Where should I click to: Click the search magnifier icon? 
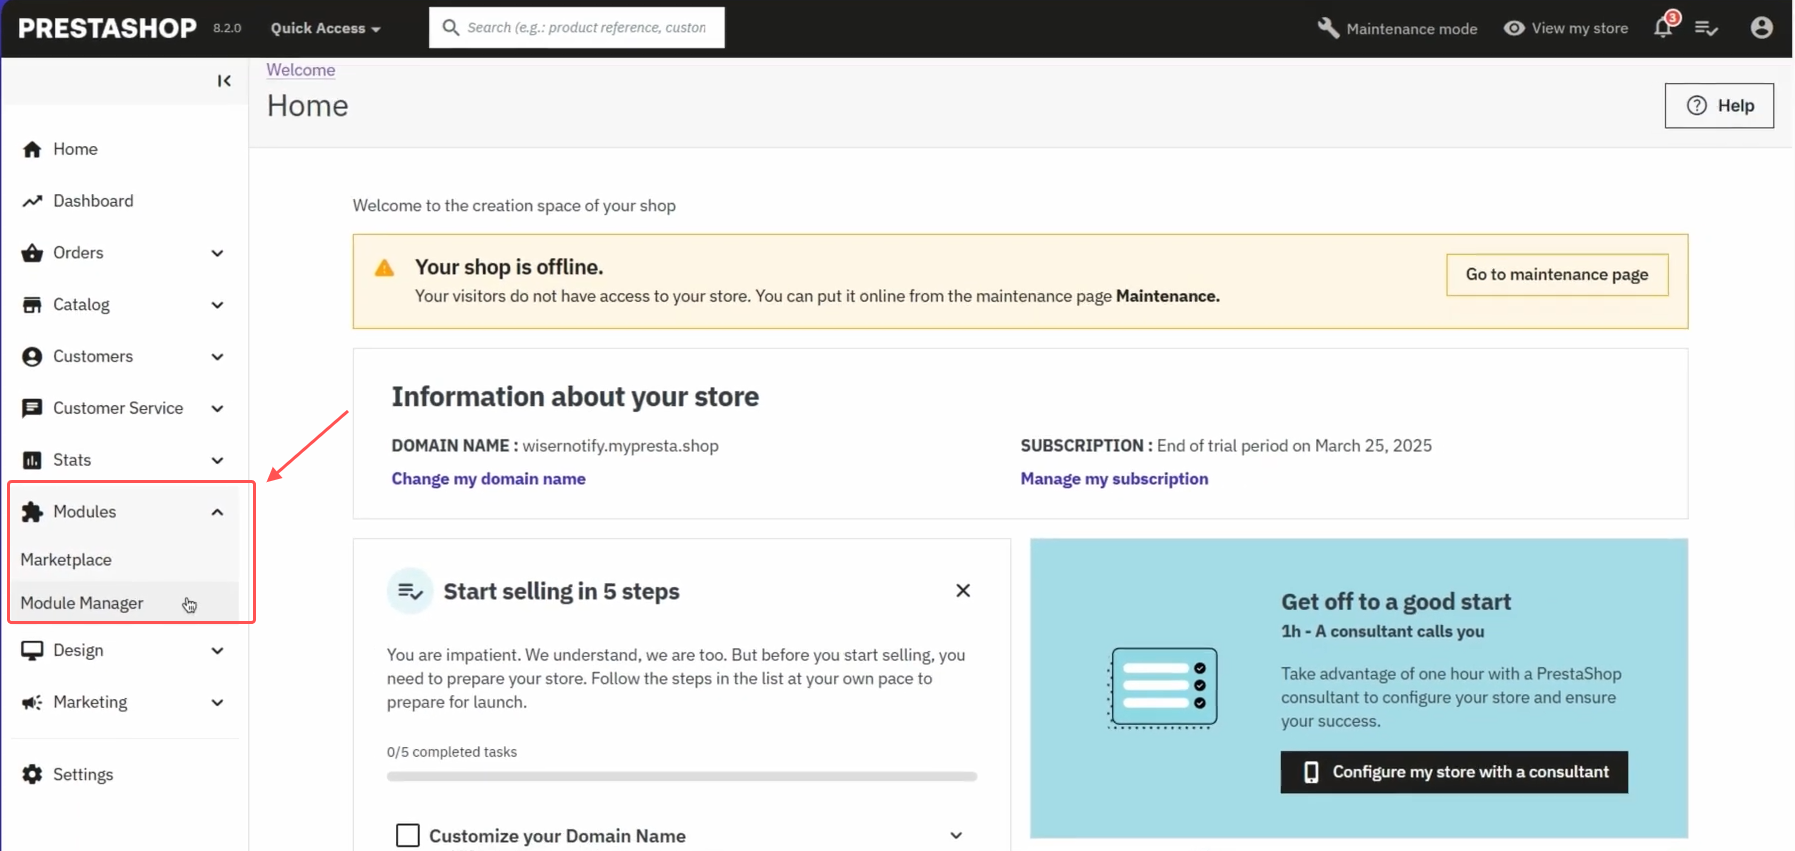(x=451, y=28)
